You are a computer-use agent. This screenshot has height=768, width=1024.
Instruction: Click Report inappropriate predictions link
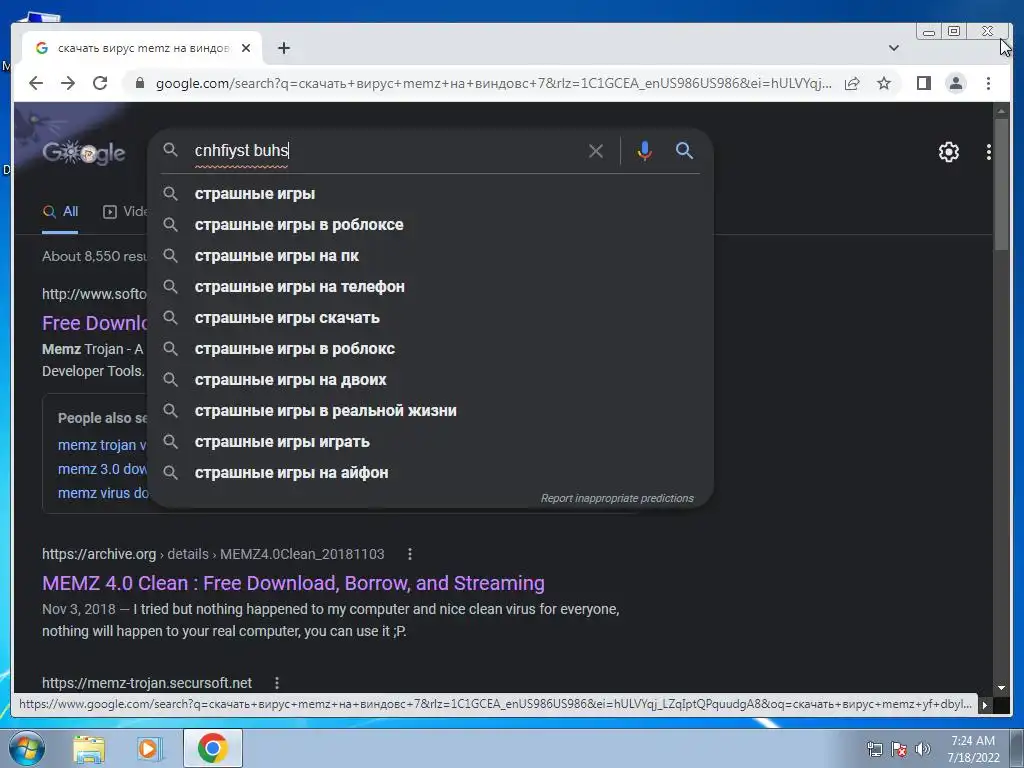(617, 498)
